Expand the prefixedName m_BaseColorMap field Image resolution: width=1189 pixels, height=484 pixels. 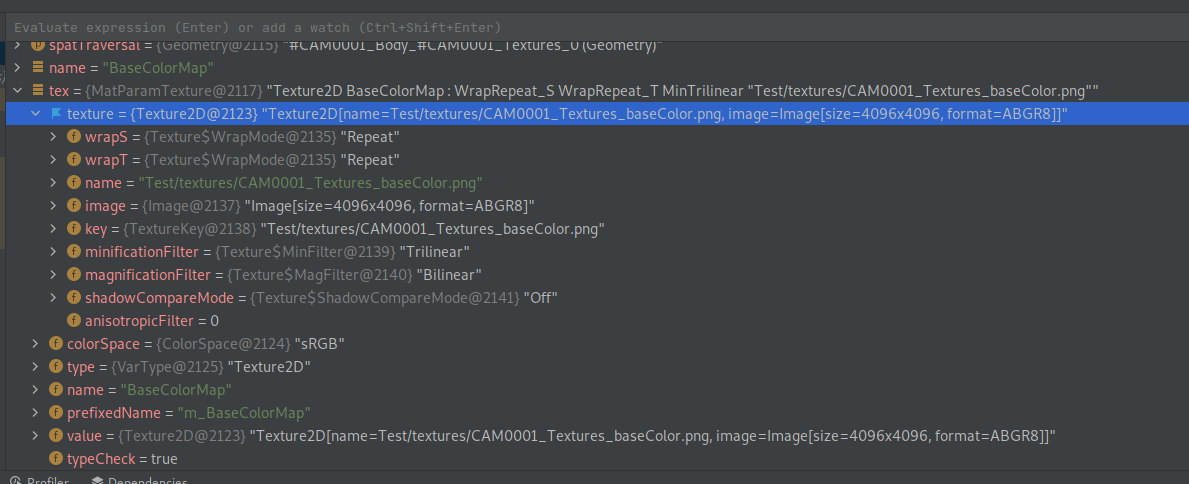[35, 413]
